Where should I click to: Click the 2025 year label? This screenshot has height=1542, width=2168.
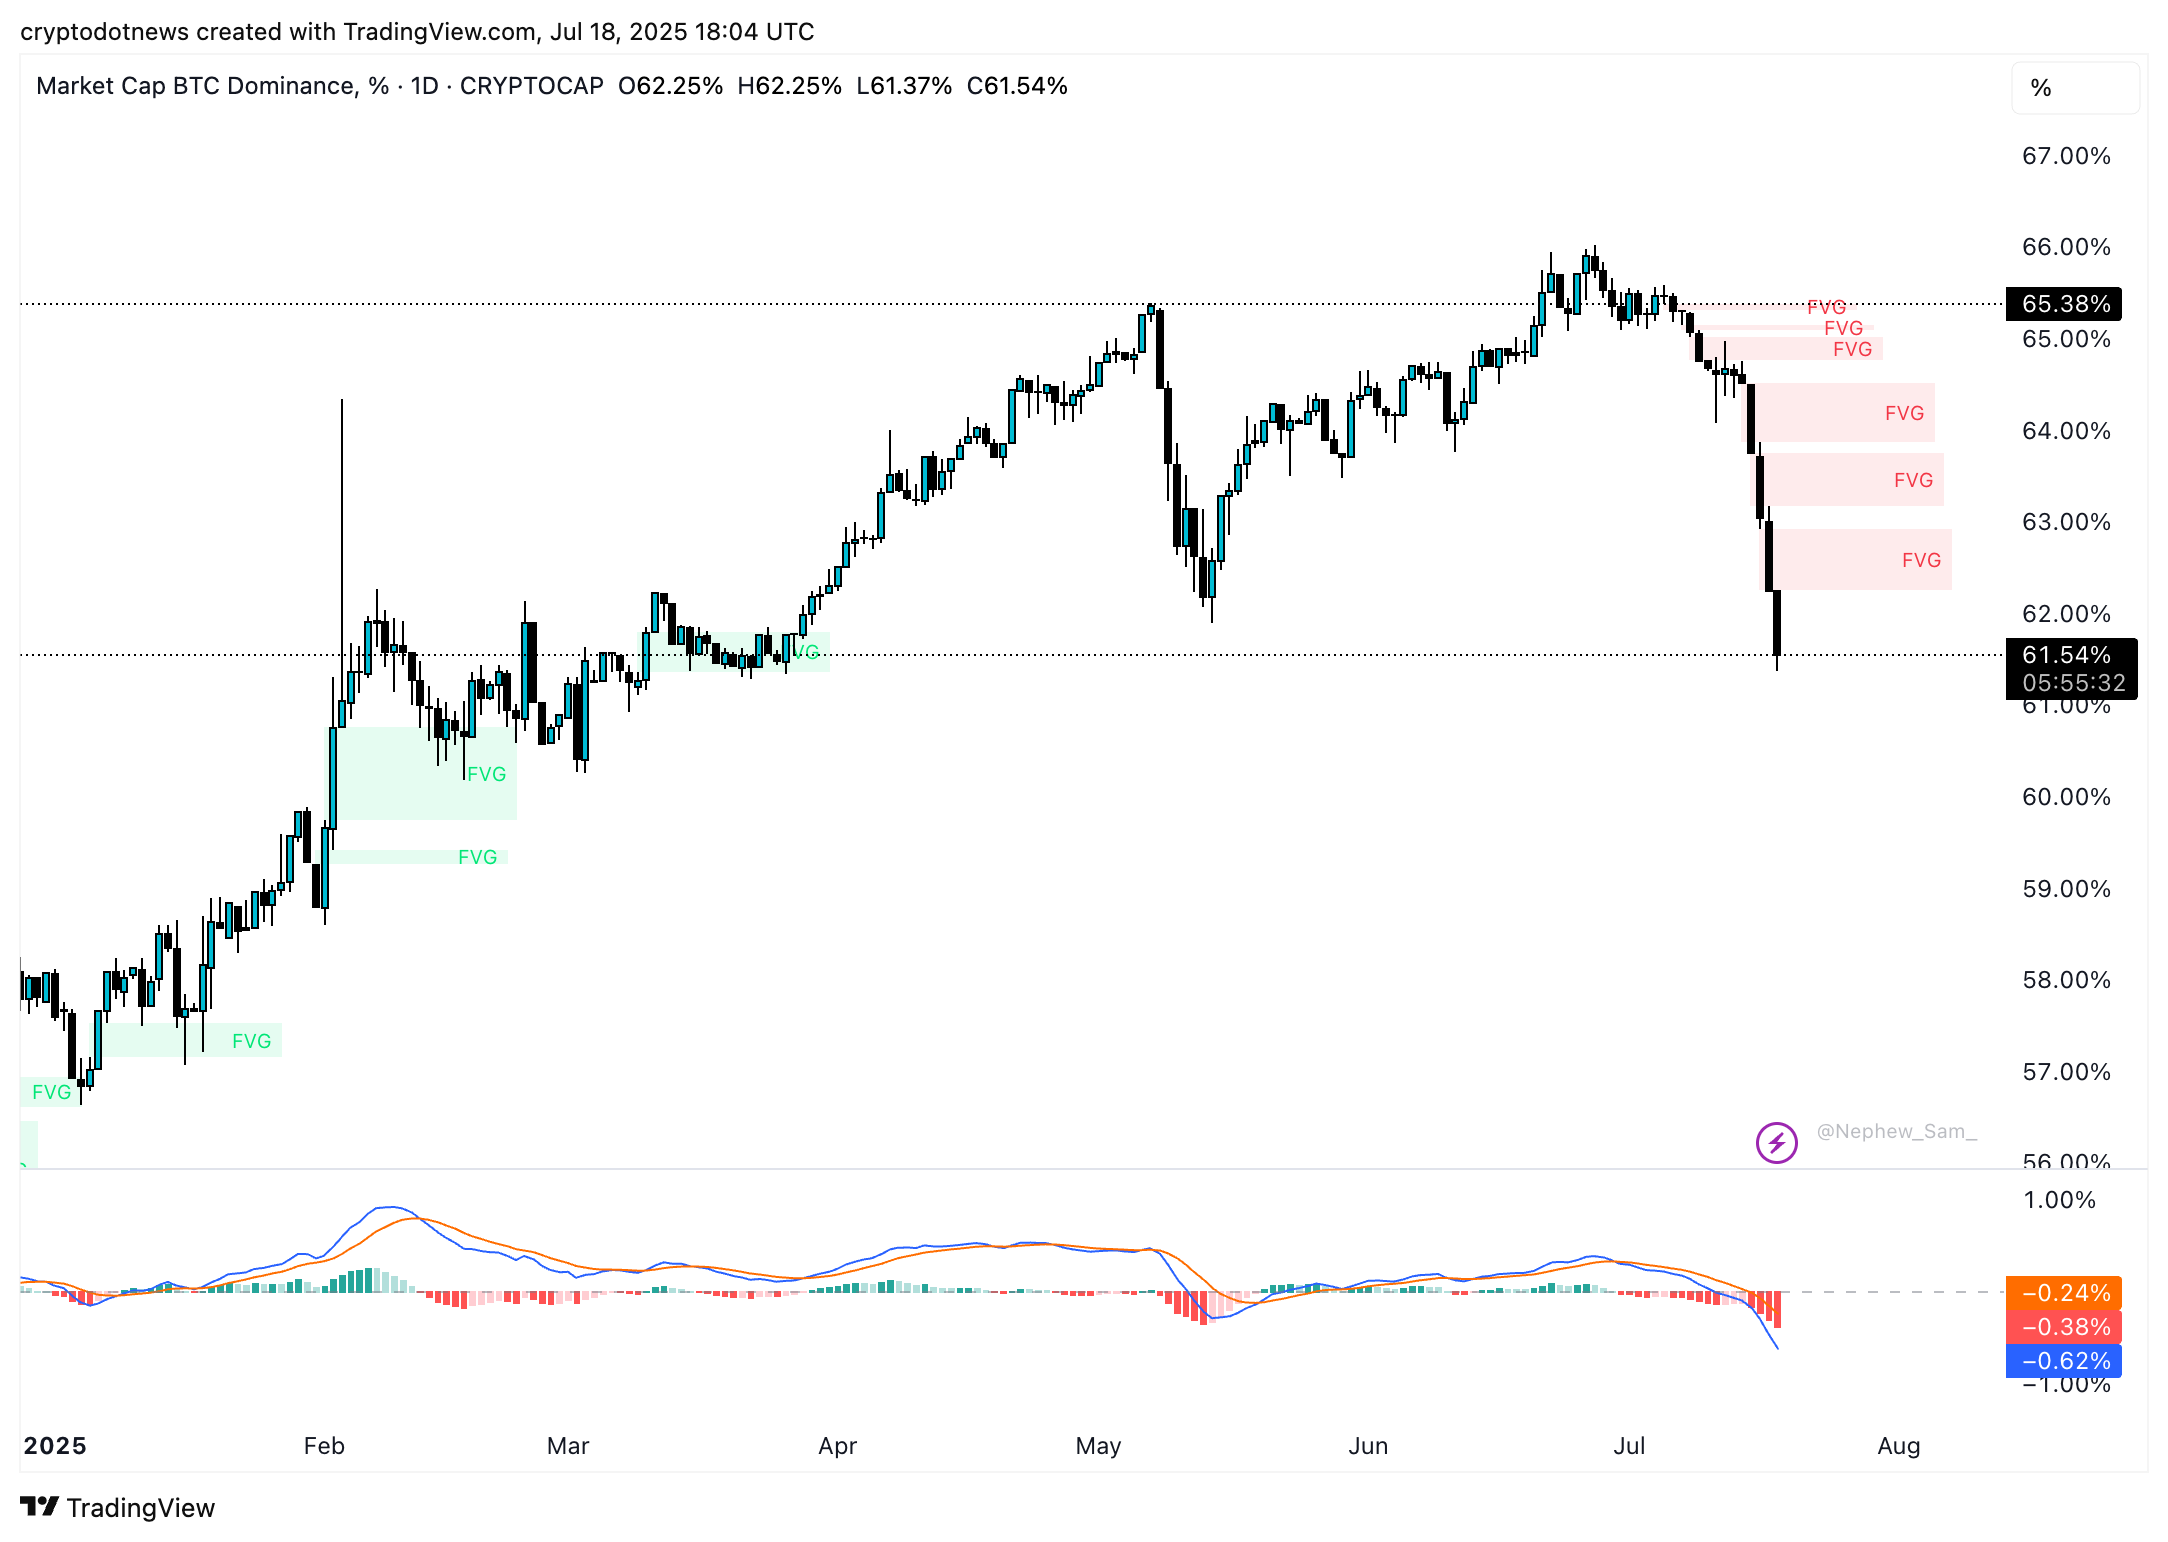(x=55, y=1446)
